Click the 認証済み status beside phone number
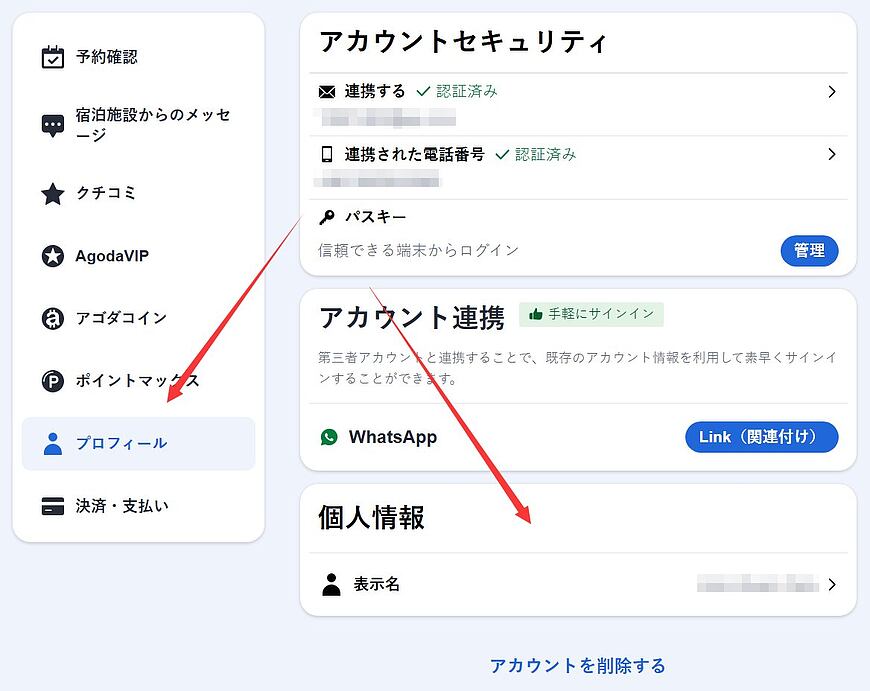 pyautogui.click(x=535, y=154)
